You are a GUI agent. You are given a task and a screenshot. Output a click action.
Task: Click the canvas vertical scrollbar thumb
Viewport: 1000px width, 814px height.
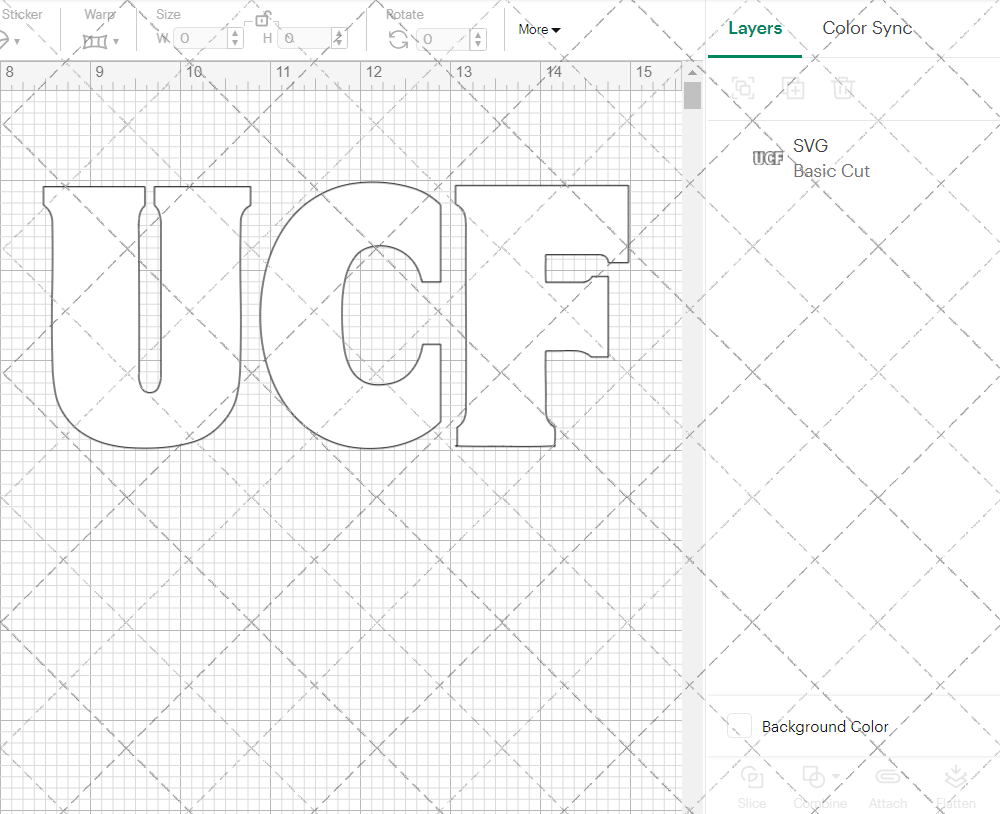692,96
